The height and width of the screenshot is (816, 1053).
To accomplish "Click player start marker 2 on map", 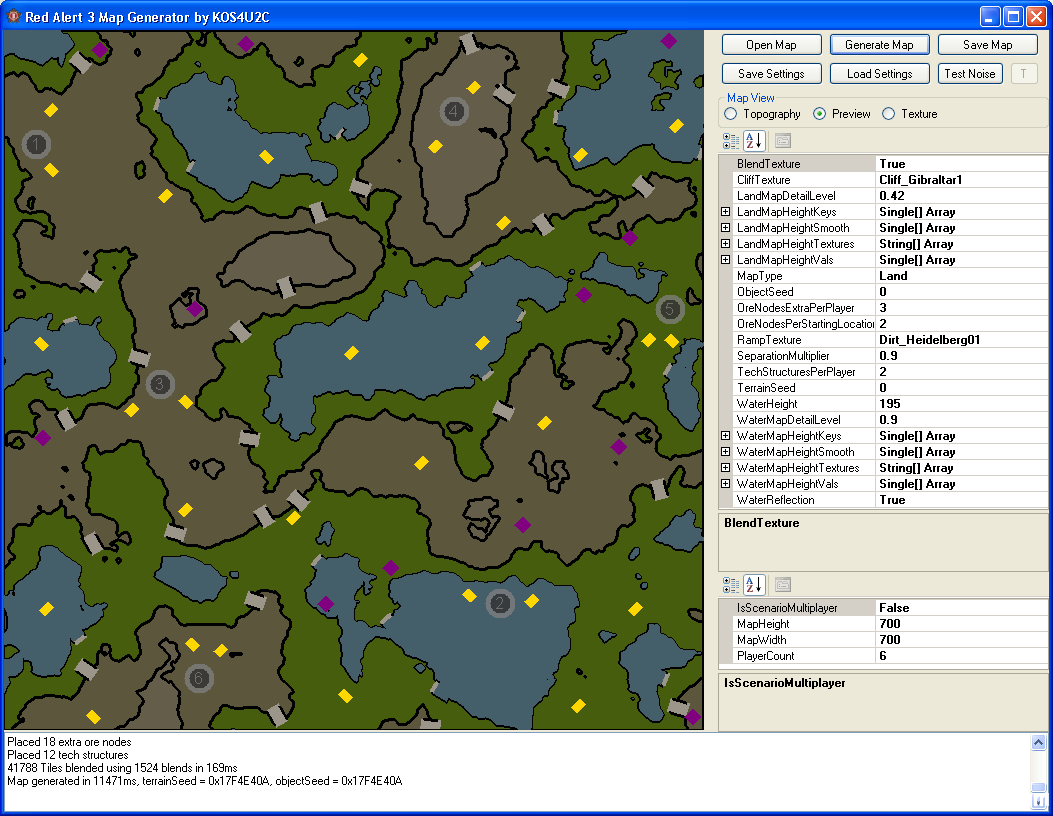I will coord(500,604).
